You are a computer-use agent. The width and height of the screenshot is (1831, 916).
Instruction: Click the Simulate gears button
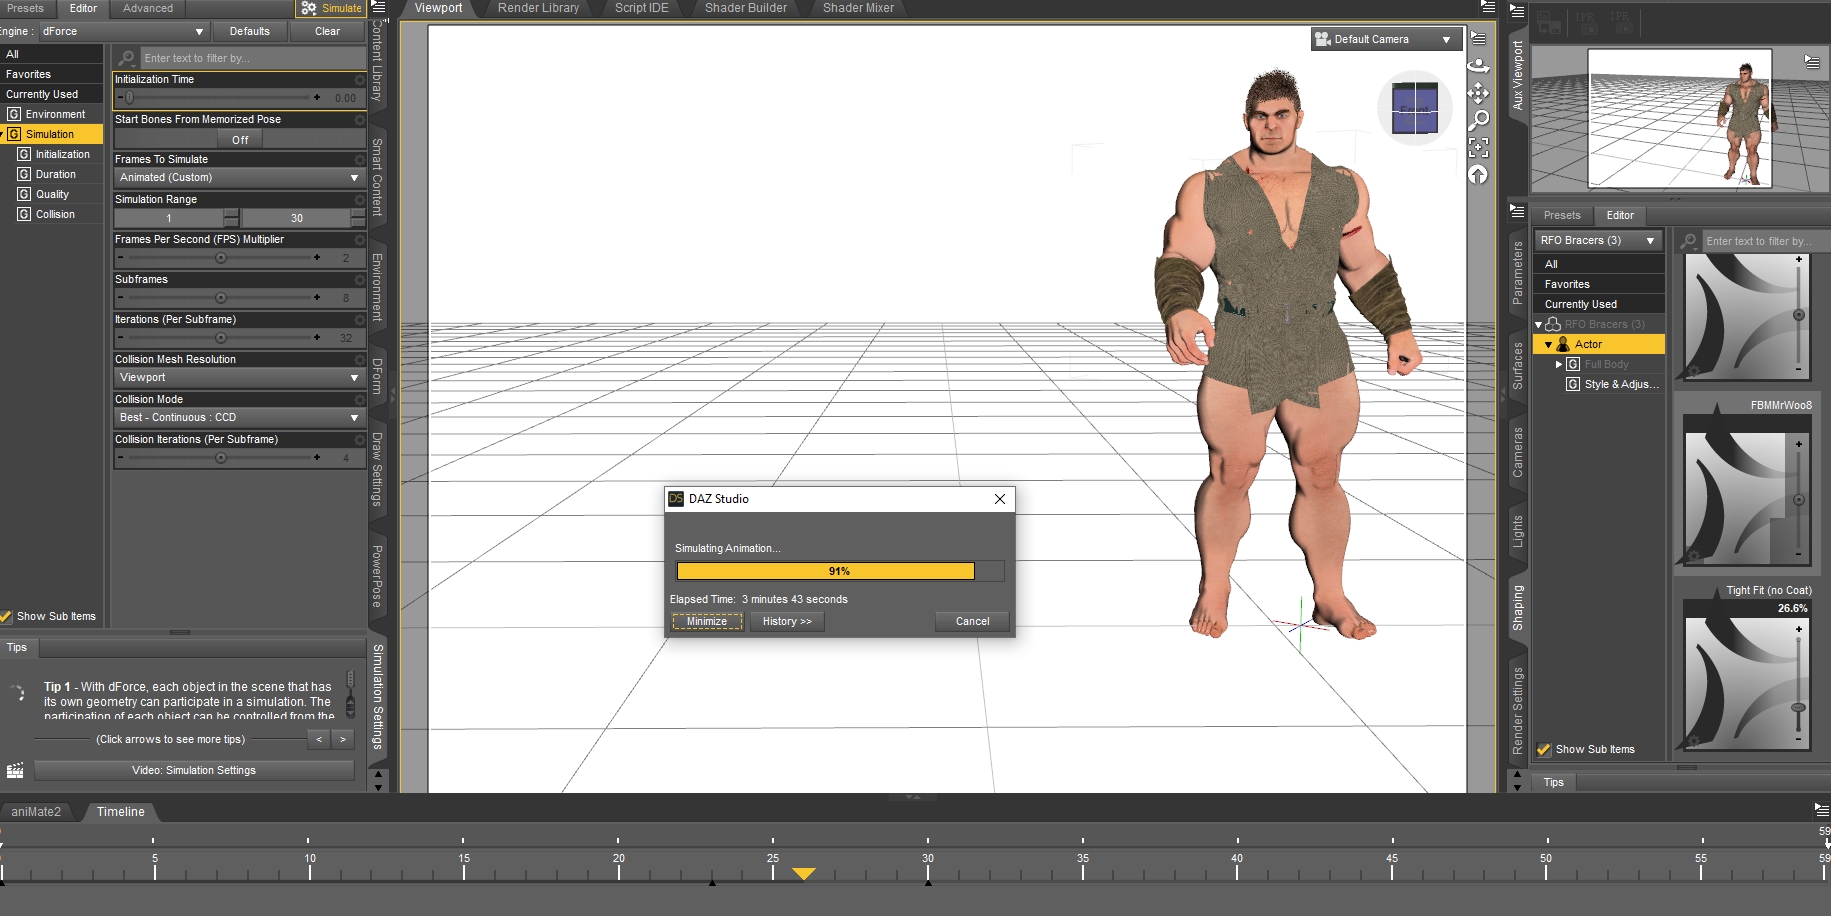[332, 8]
